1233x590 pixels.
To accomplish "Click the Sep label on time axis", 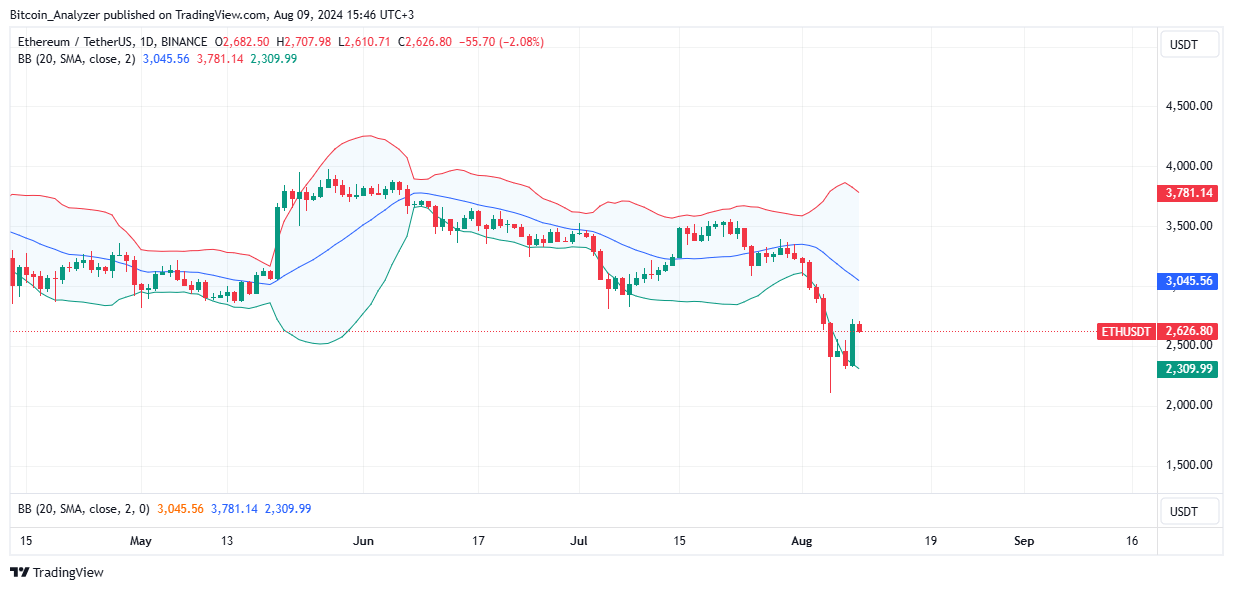I will click(1023, 541).
